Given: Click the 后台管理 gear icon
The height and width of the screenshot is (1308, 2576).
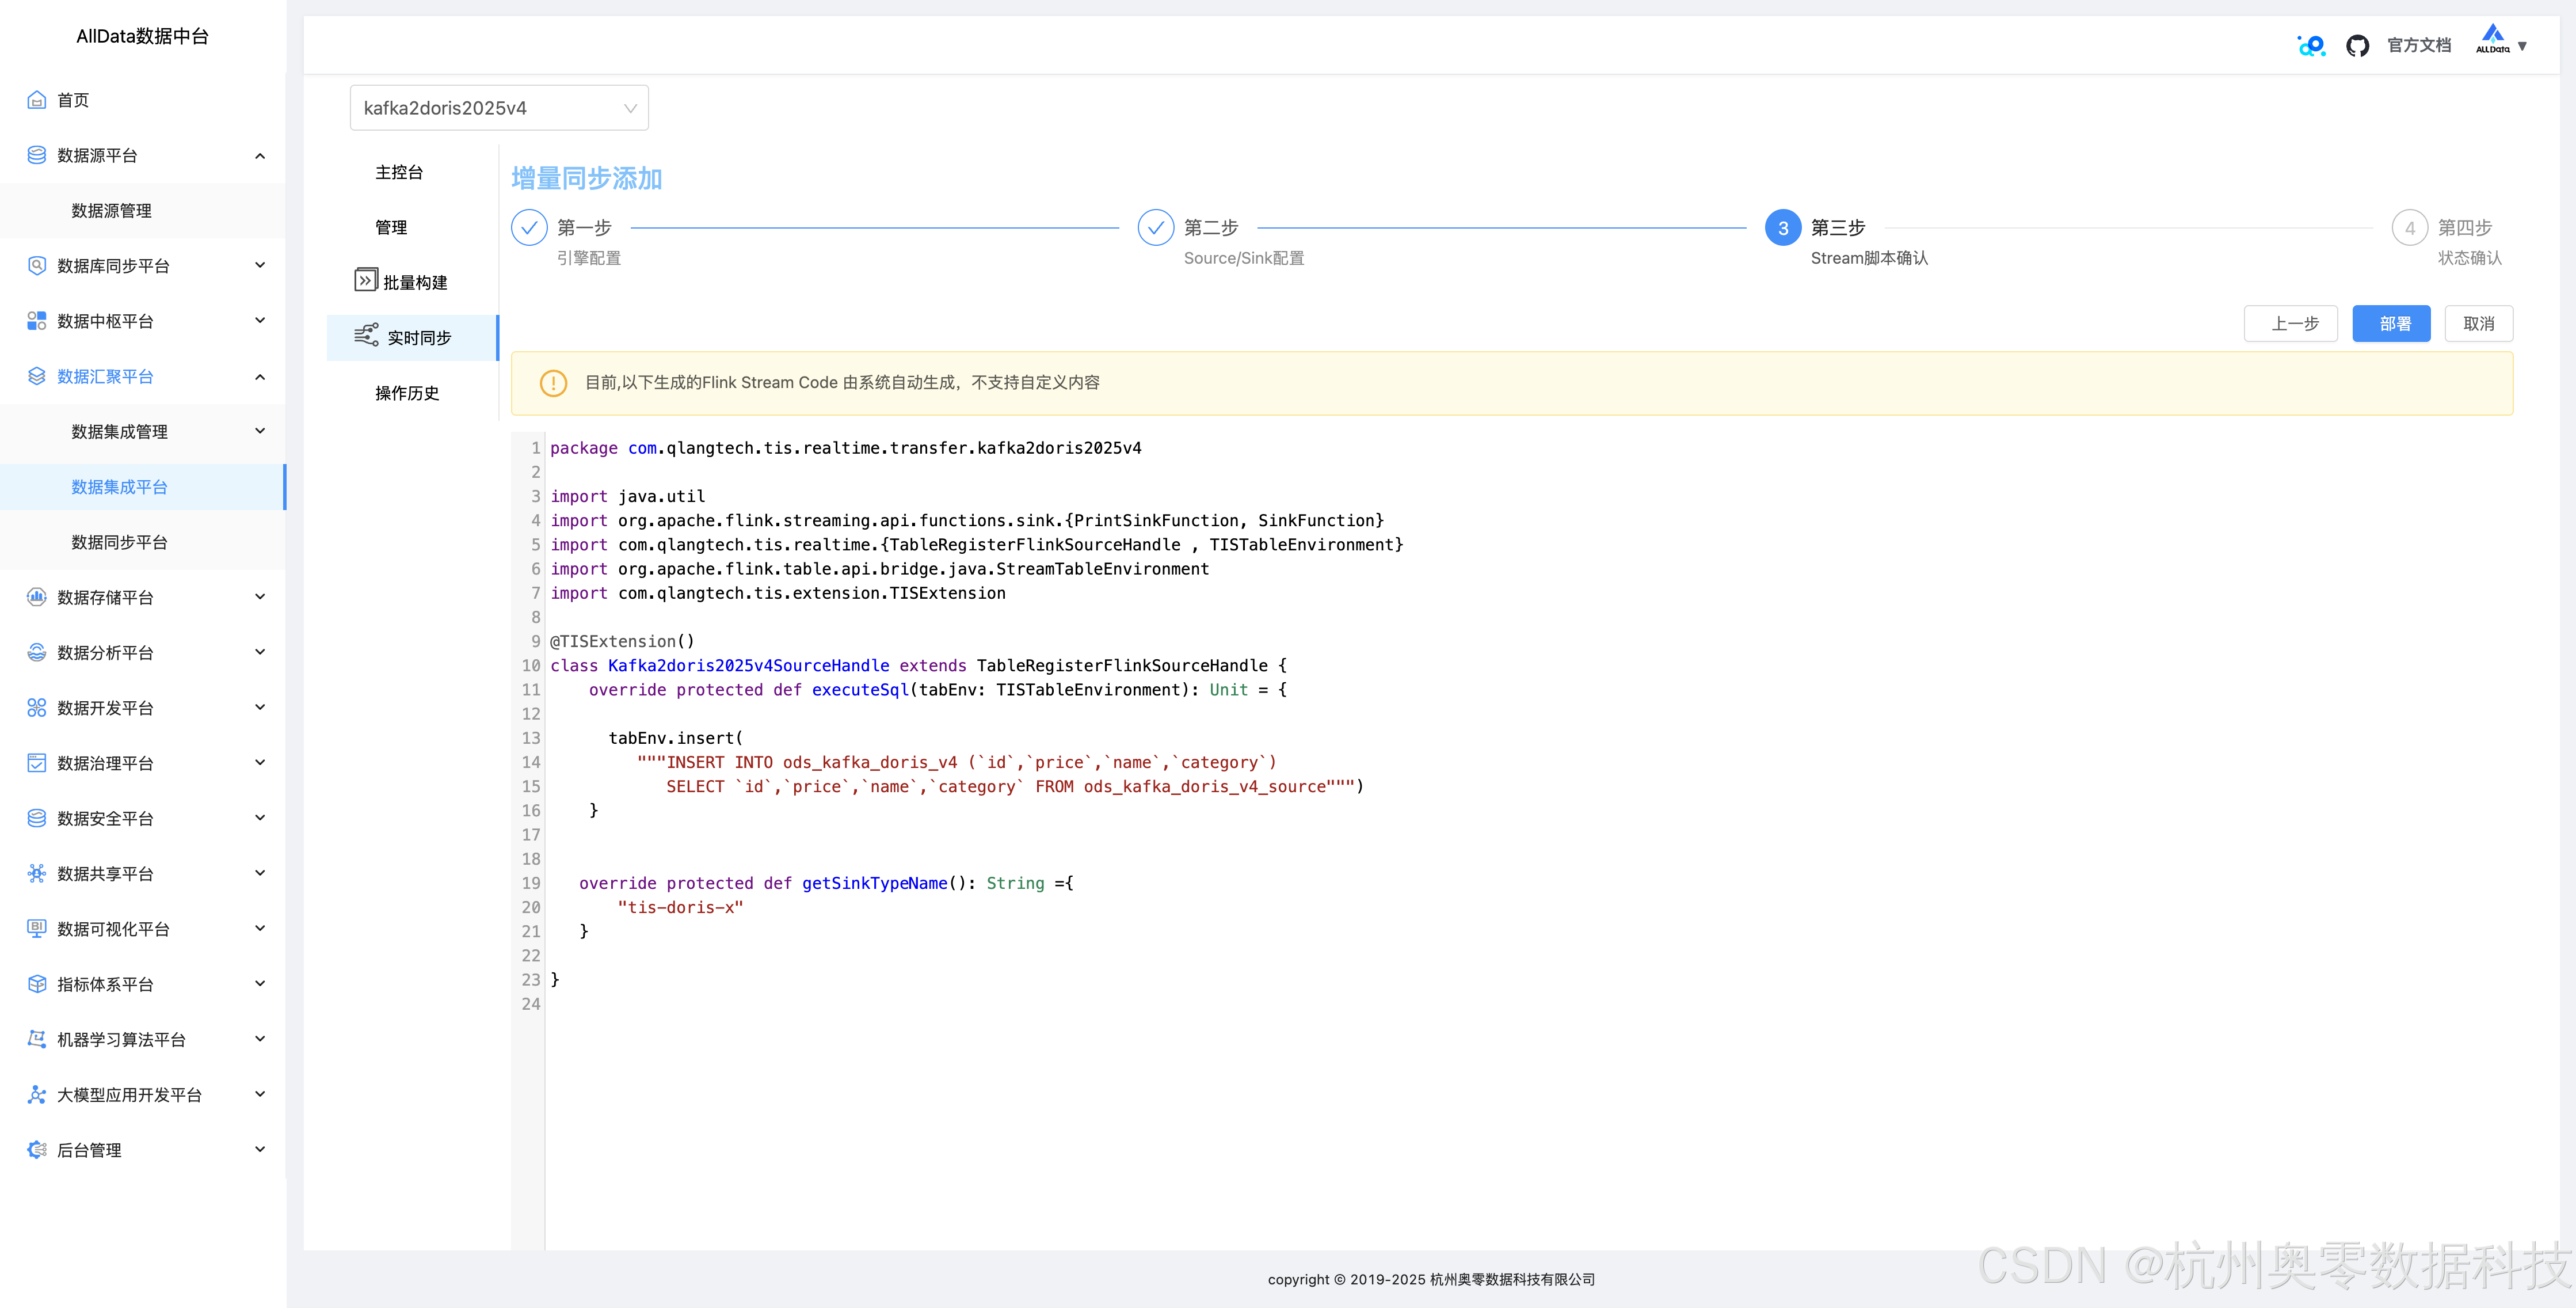Looking at the screenshot, I should click(x=37, y=1150).
